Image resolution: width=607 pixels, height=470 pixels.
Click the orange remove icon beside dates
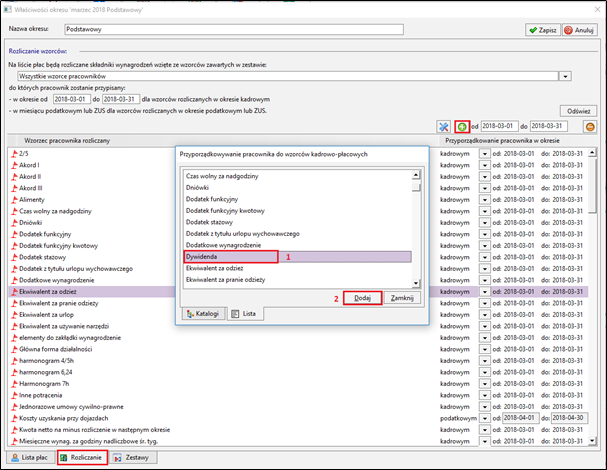coord(590,127)
